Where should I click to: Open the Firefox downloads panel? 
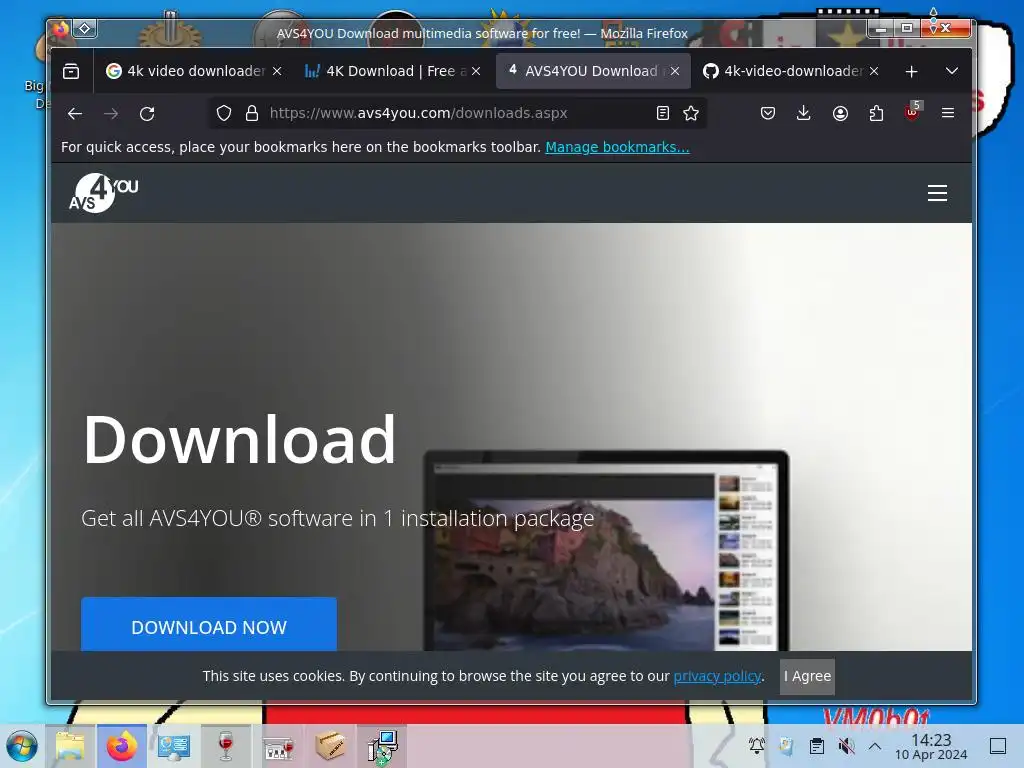(804, 114)
